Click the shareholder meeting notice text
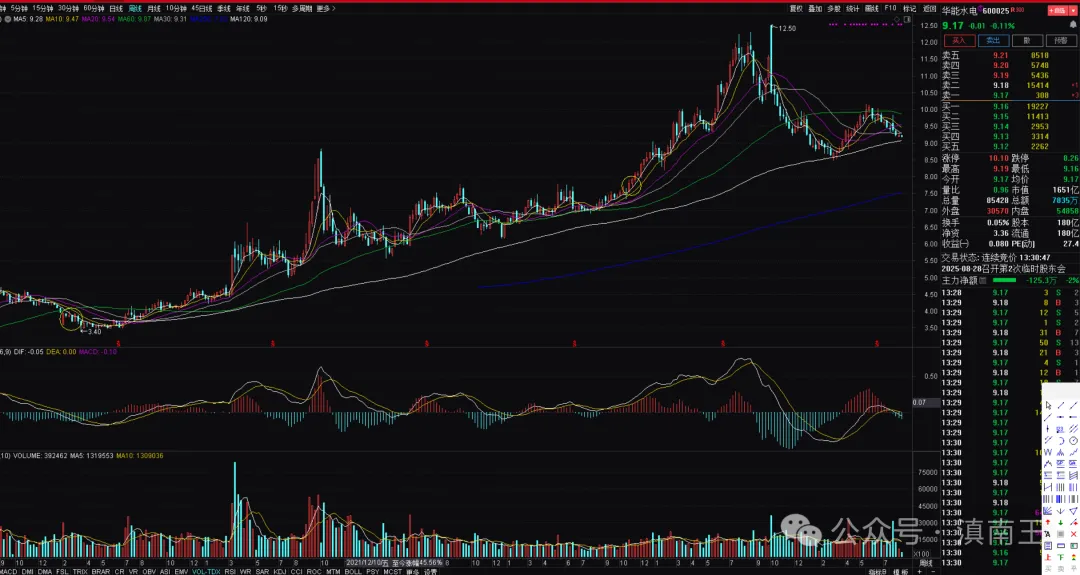1080x575 pixels. point(1004,269)
